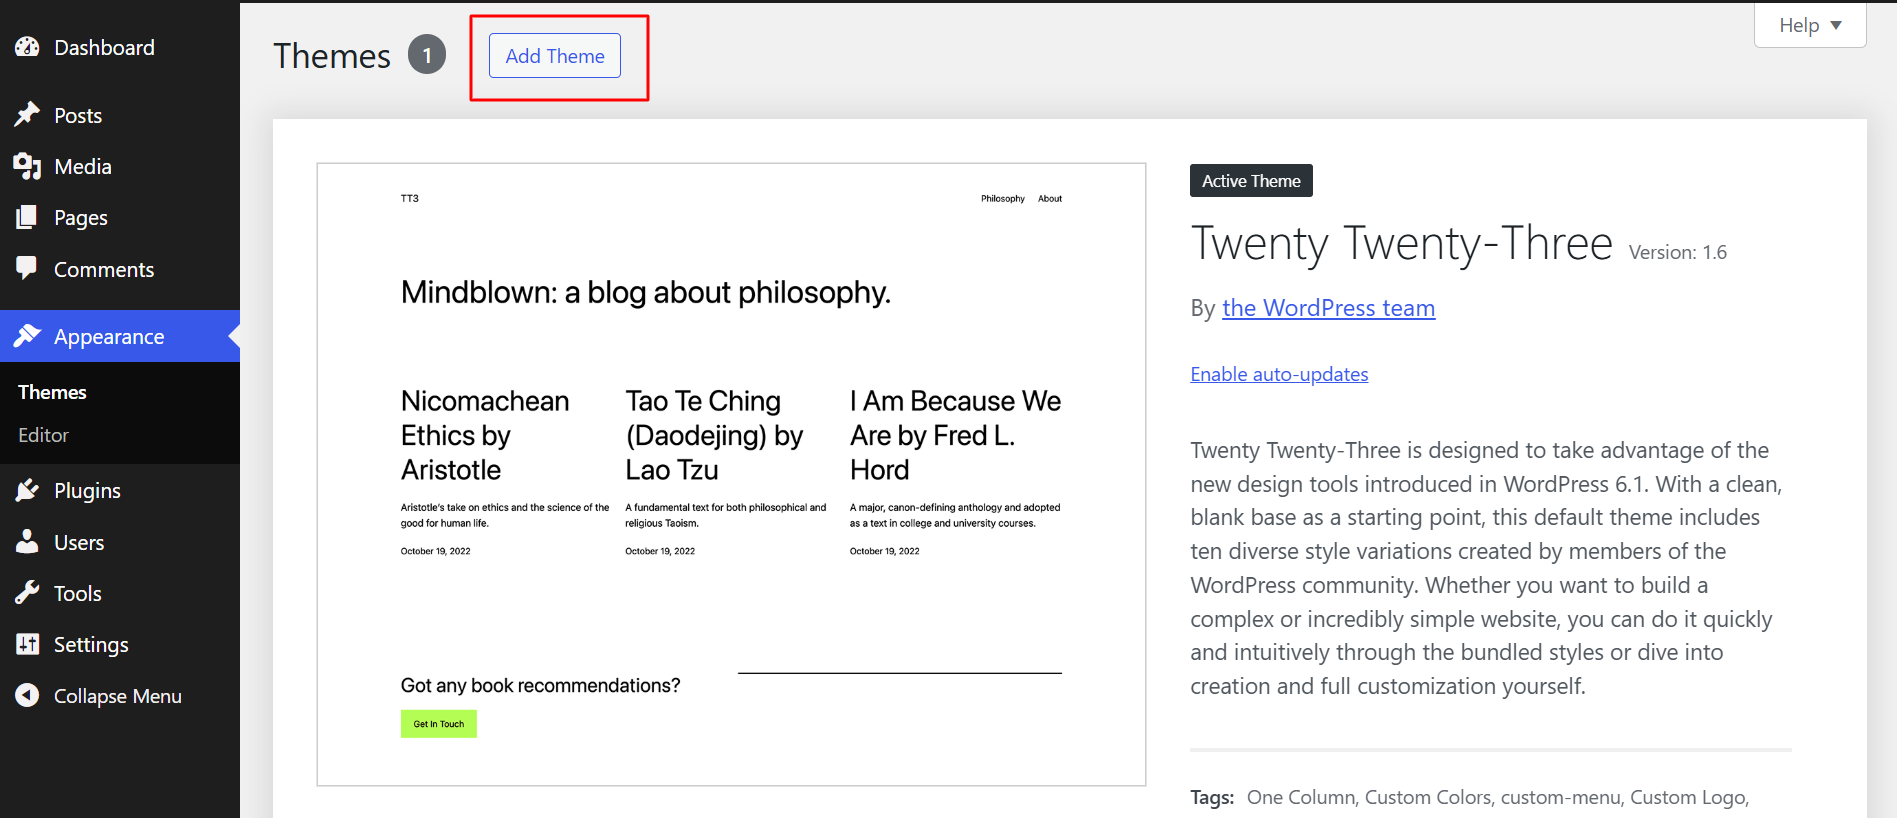Click the Comments bubble icon
Viewport: 1897px width, 818px height.
[27, 268]
